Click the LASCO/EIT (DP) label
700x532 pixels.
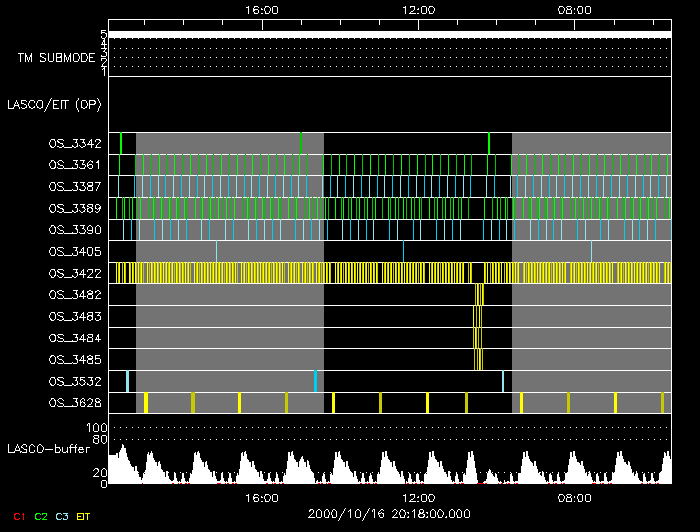(x=56, y=104)
